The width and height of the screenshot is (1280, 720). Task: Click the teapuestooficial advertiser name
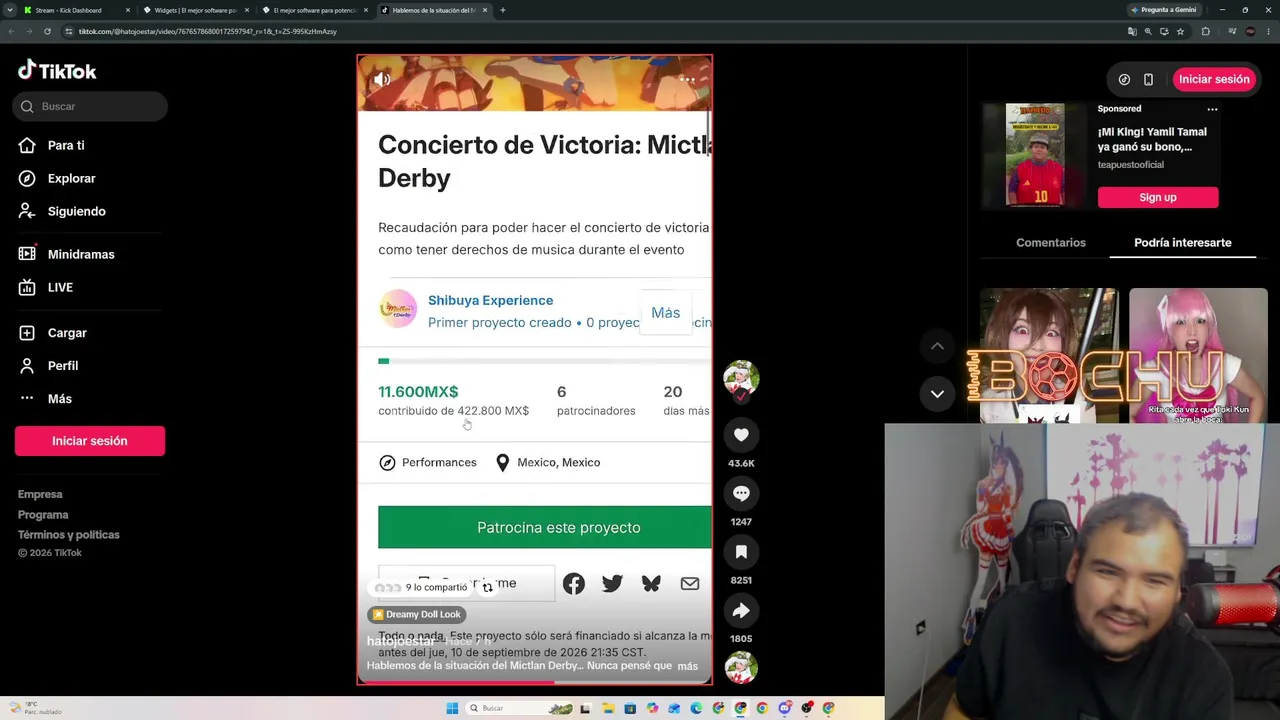[1131, 165]
